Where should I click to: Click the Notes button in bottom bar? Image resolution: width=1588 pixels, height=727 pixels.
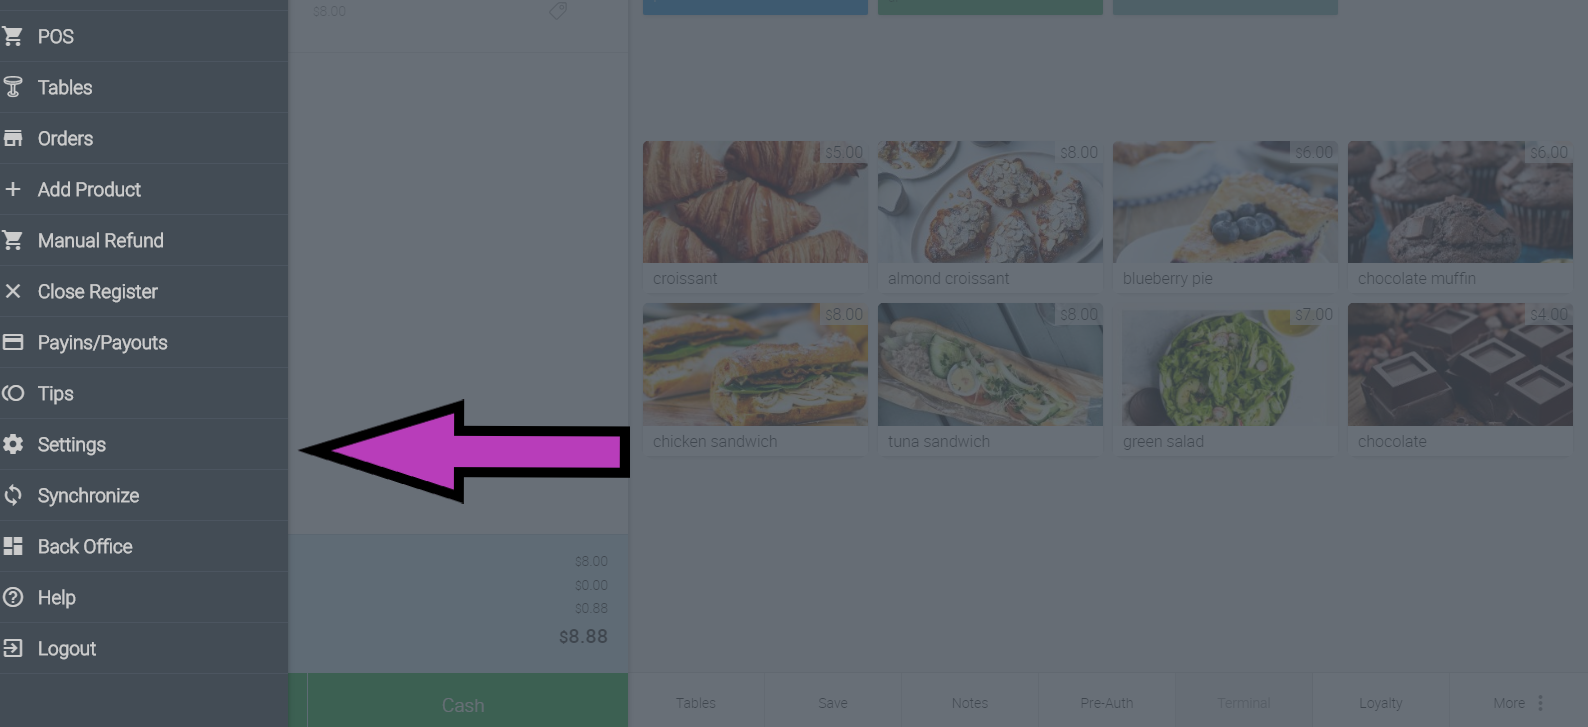[x=969, y=703]
